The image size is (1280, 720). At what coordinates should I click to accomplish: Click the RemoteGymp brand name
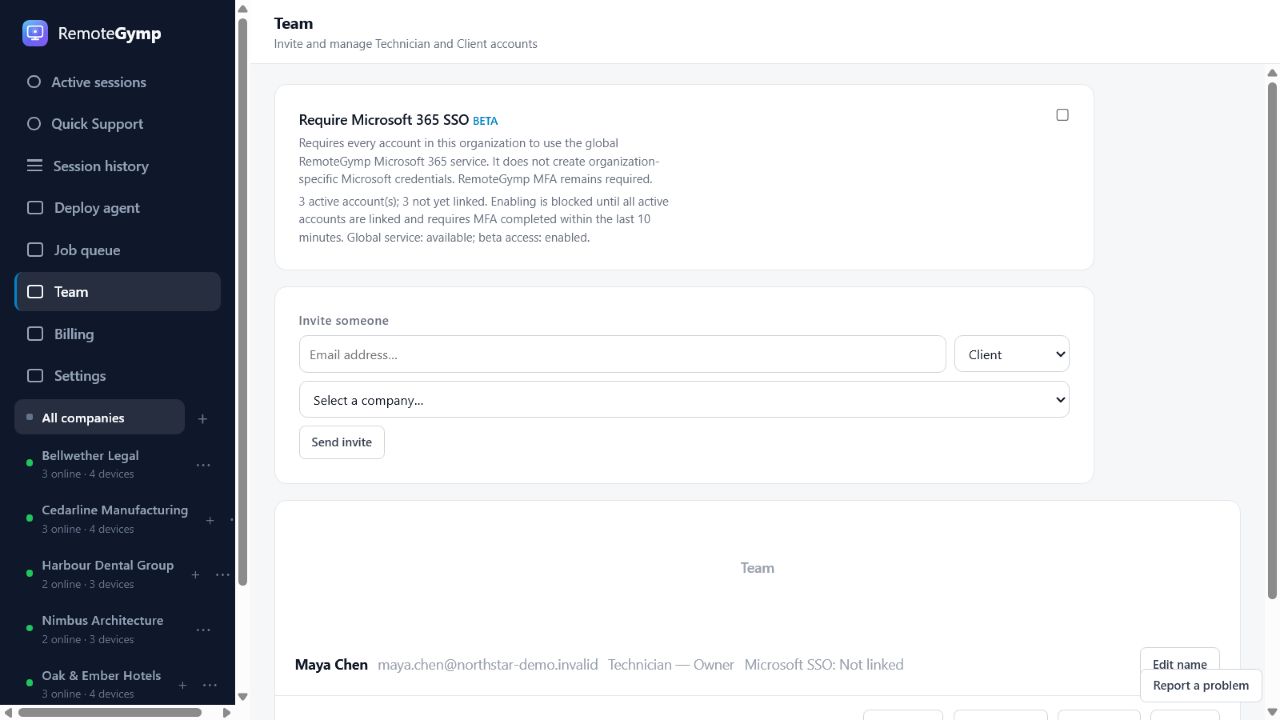pyautogui.click(x=109, y=33)
